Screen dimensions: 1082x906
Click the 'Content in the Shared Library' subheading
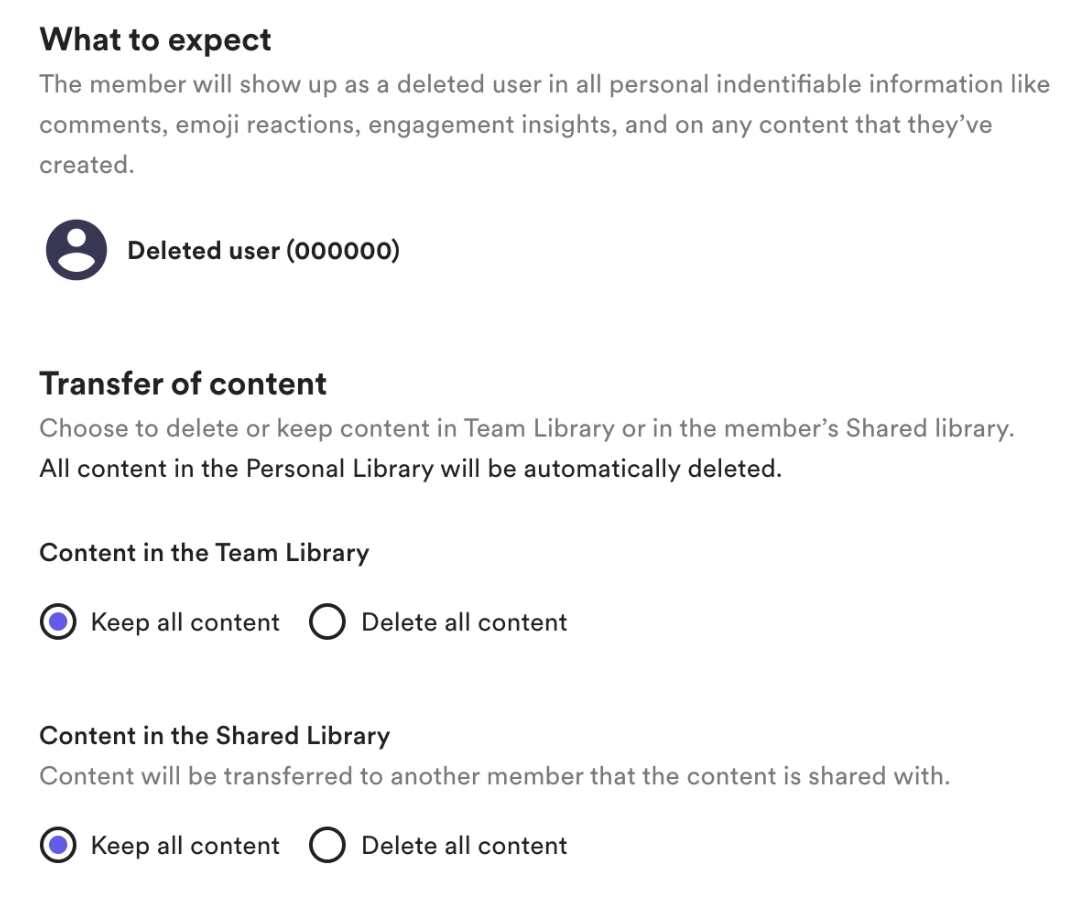point(215,736)
